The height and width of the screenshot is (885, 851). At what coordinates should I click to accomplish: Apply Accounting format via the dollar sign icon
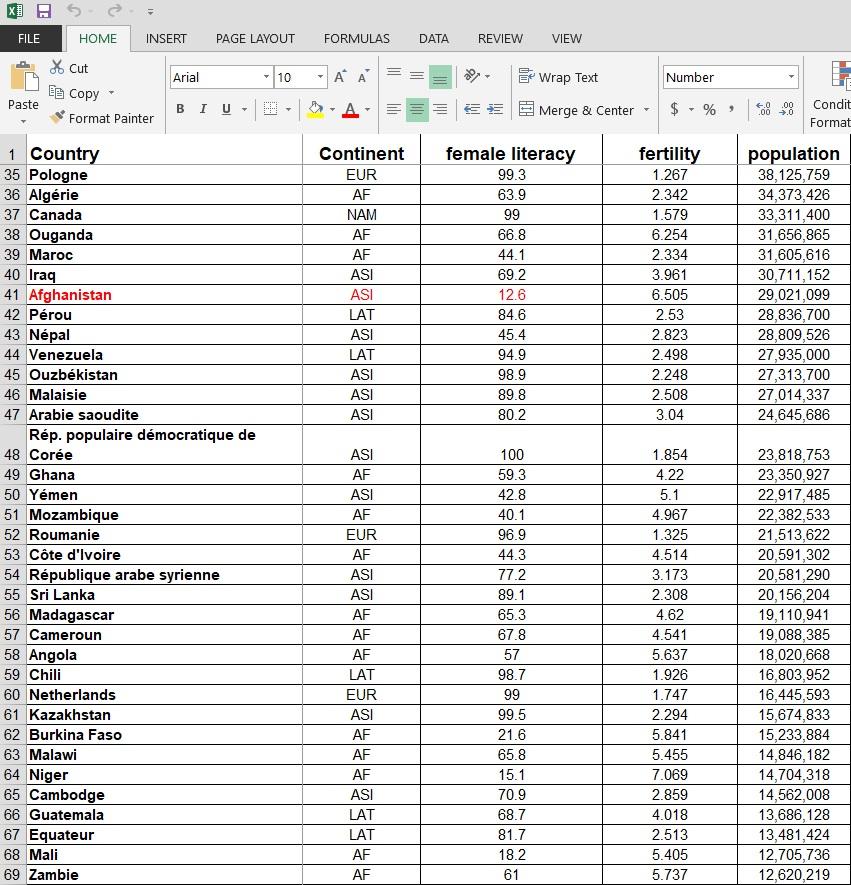point(676,109)
